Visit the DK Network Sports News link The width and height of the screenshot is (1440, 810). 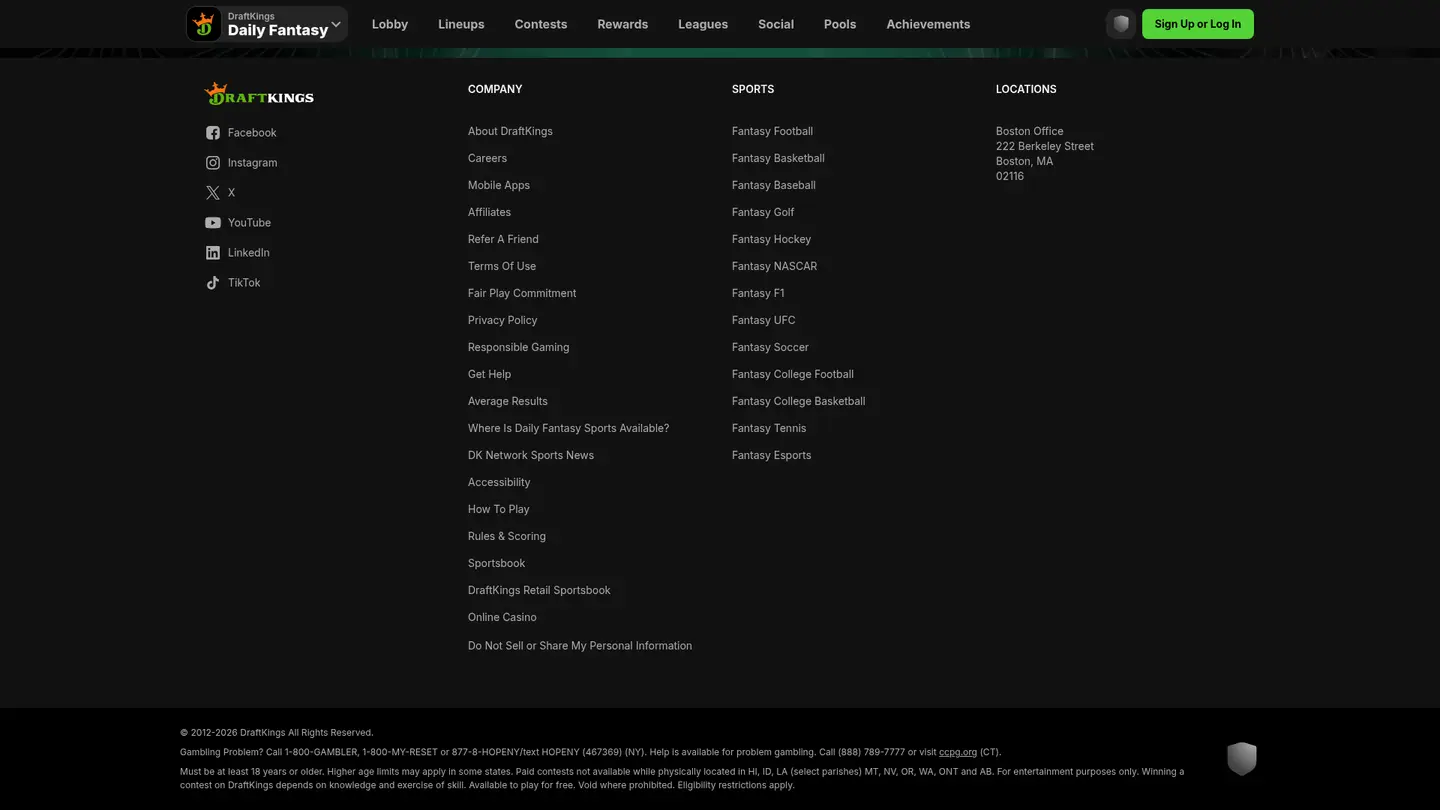531,455
